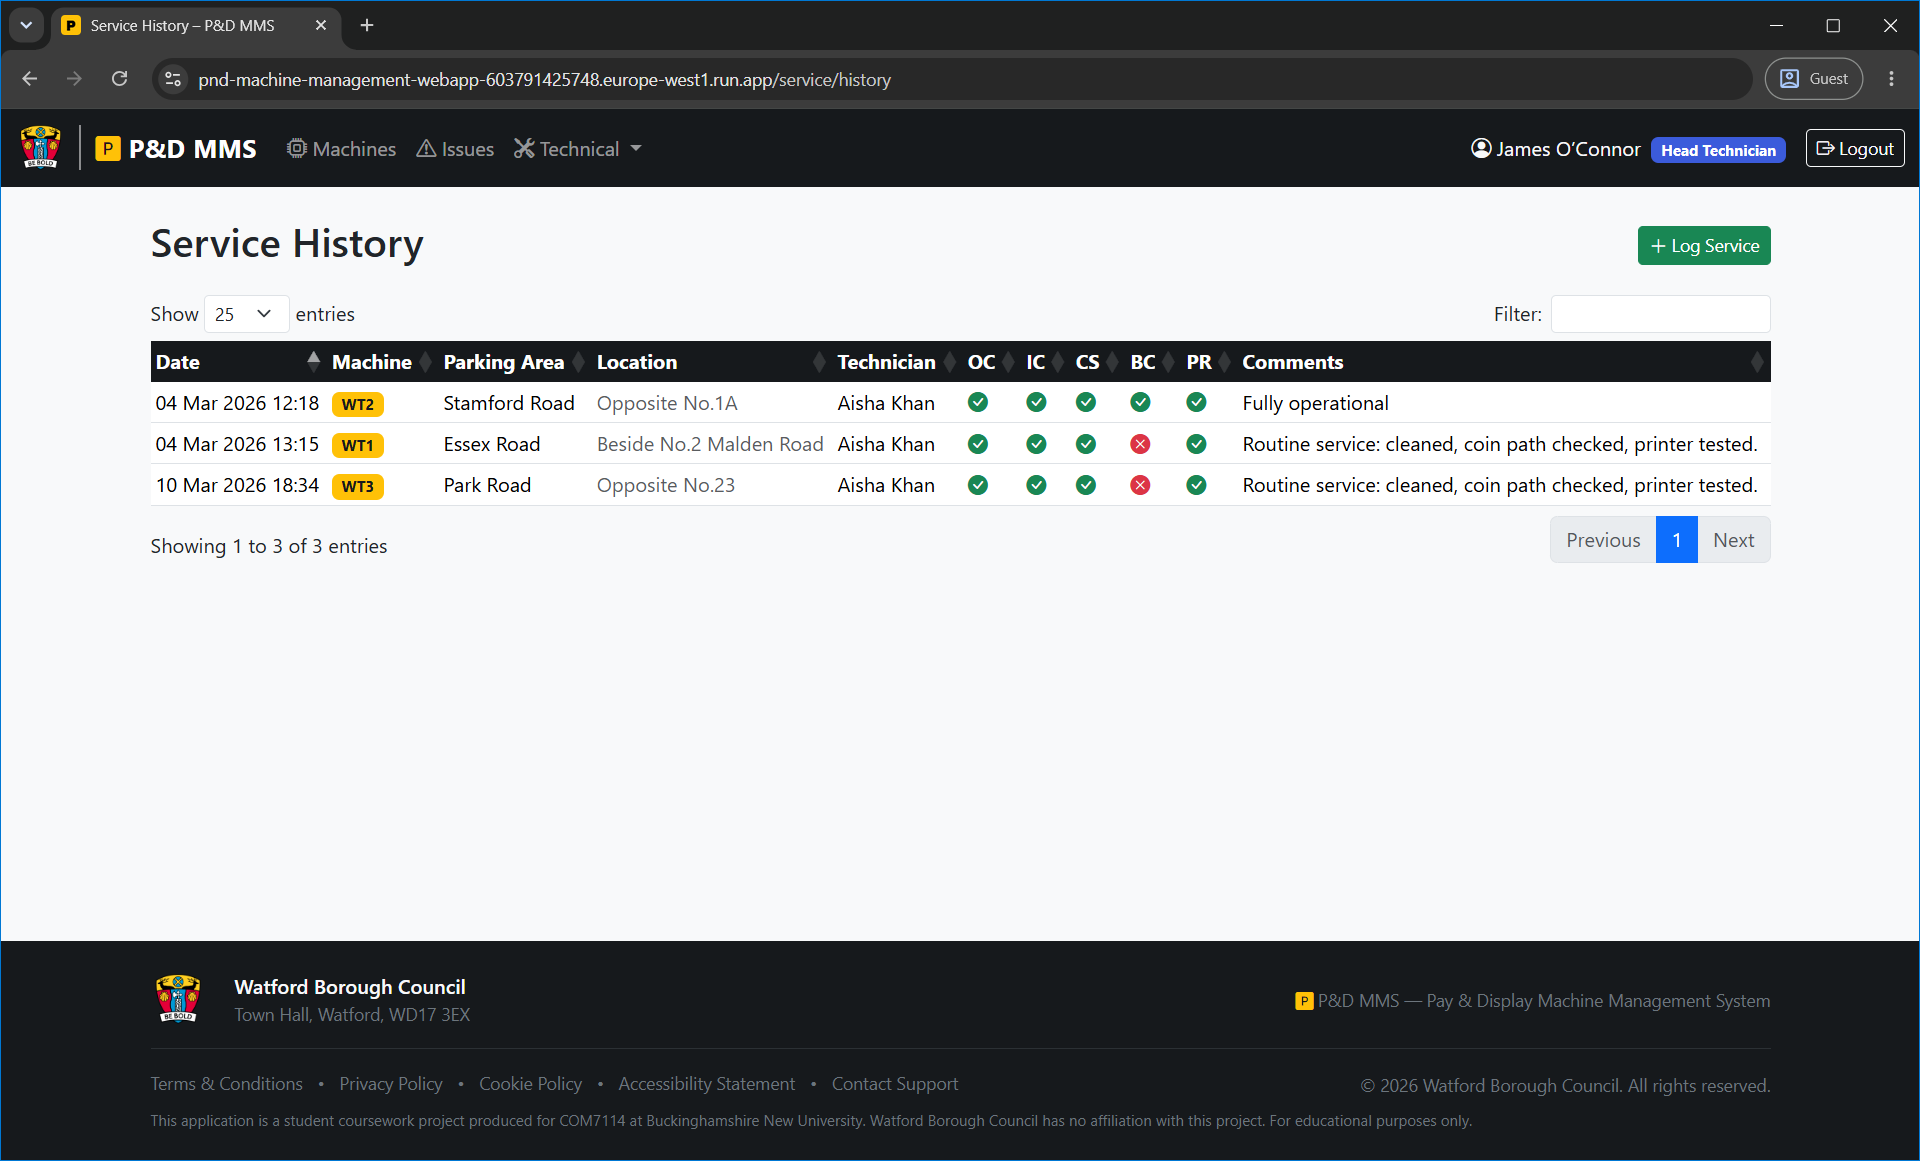Sort table by IC column
The height and width of the screenshot is (1161, 1920).
pyautogui.click(x=1045, y=362)
